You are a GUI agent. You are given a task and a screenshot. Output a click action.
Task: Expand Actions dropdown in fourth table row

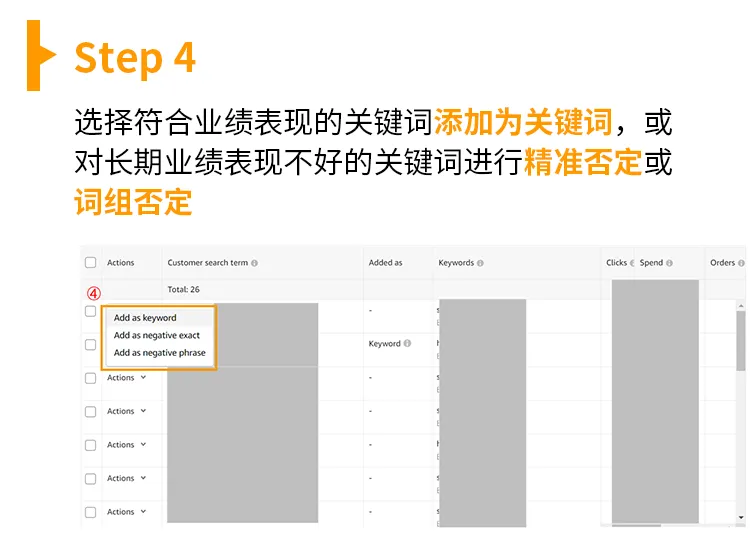coord(126,411)
